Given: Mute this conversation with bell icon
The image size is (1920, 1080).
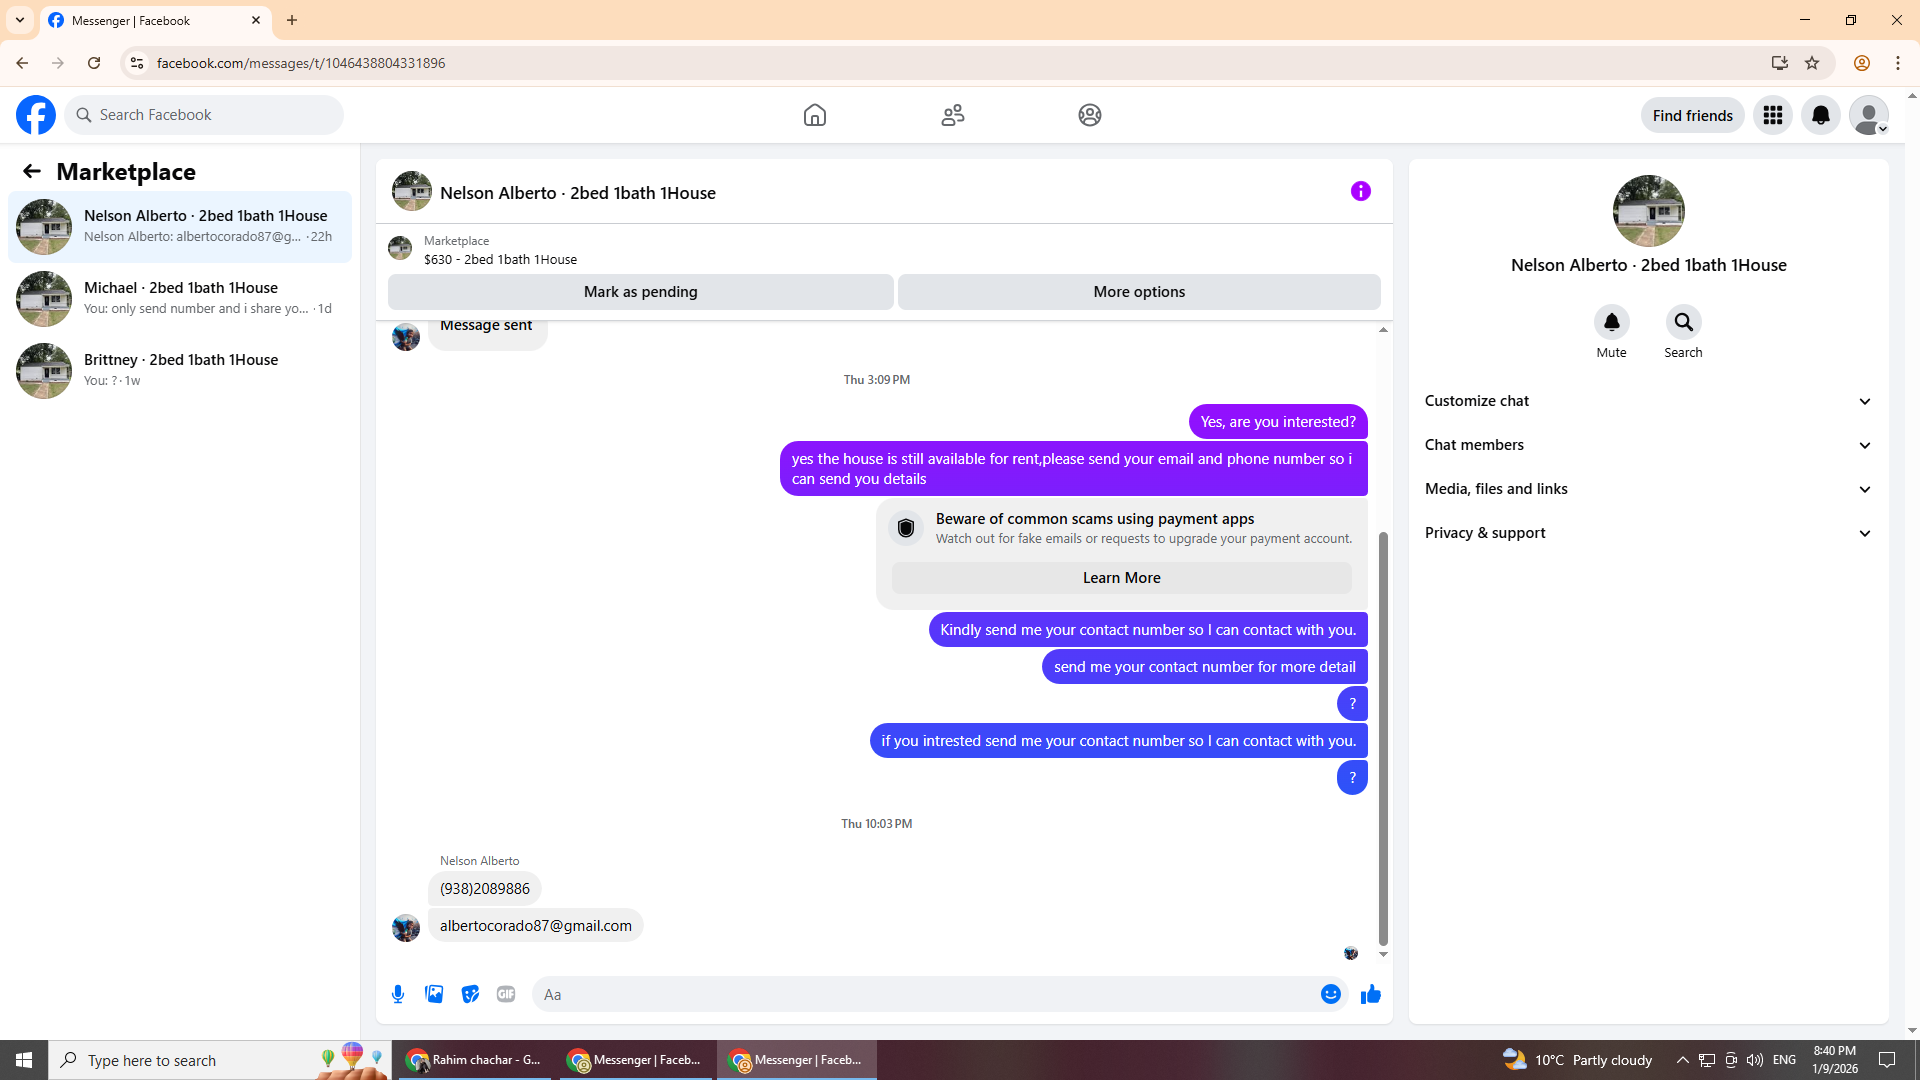Looking at the screenshot, I should click(1611, 322).
